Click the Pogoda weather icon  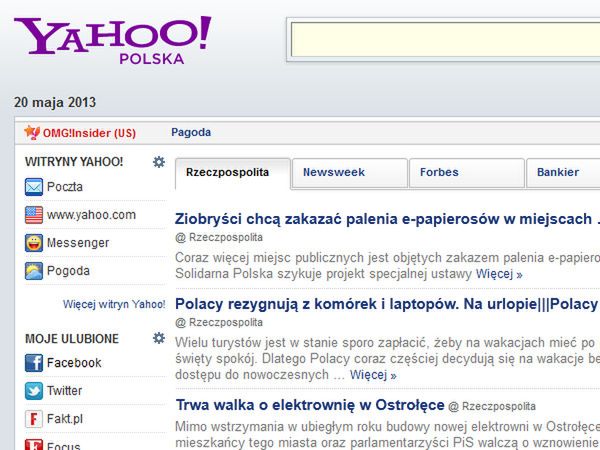(34, 271)
